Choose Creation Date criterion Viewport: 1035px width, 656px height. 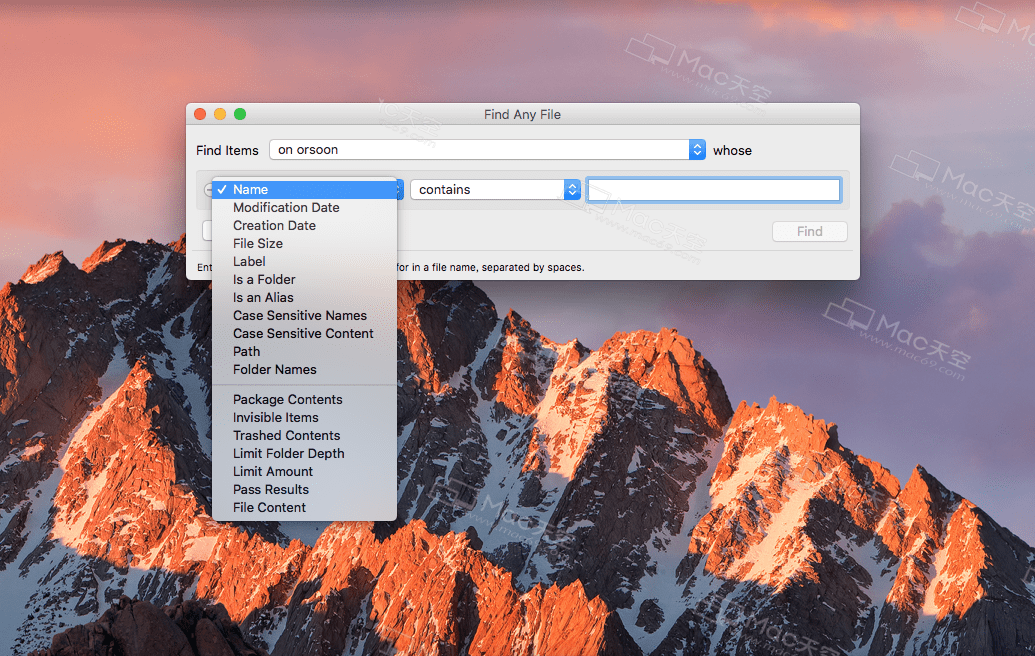(x=304, y=226)
